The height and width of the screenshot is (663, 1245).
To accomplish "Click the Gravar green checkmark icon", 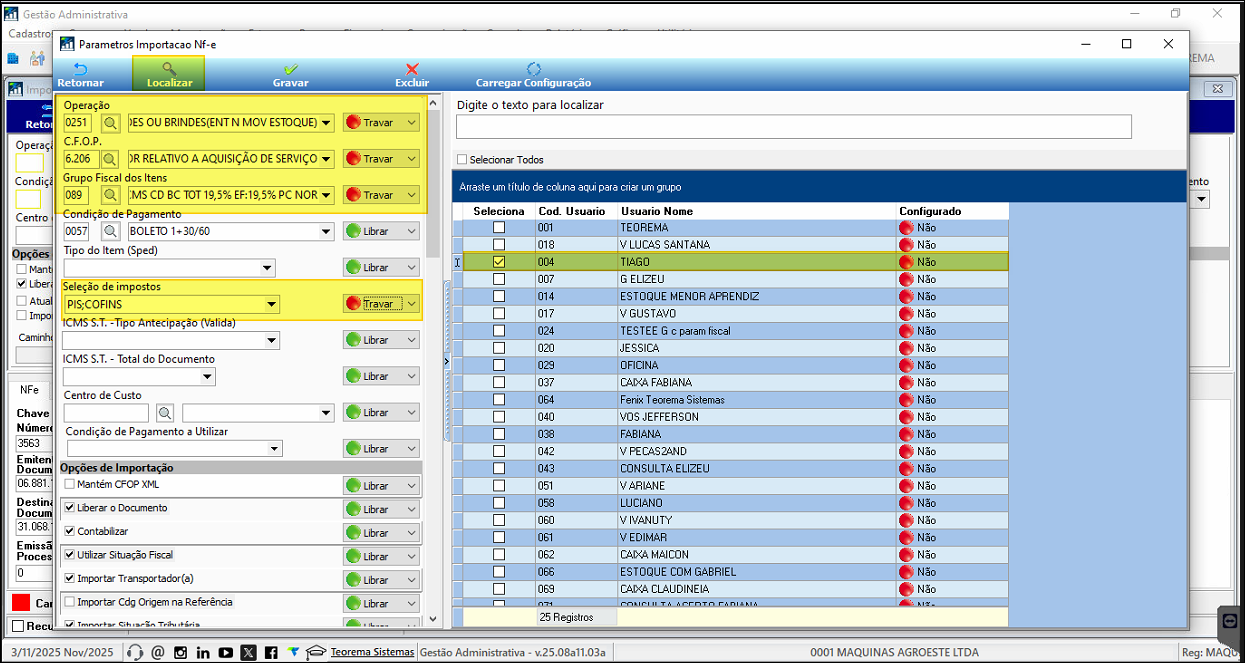I will tap(290, 69).
